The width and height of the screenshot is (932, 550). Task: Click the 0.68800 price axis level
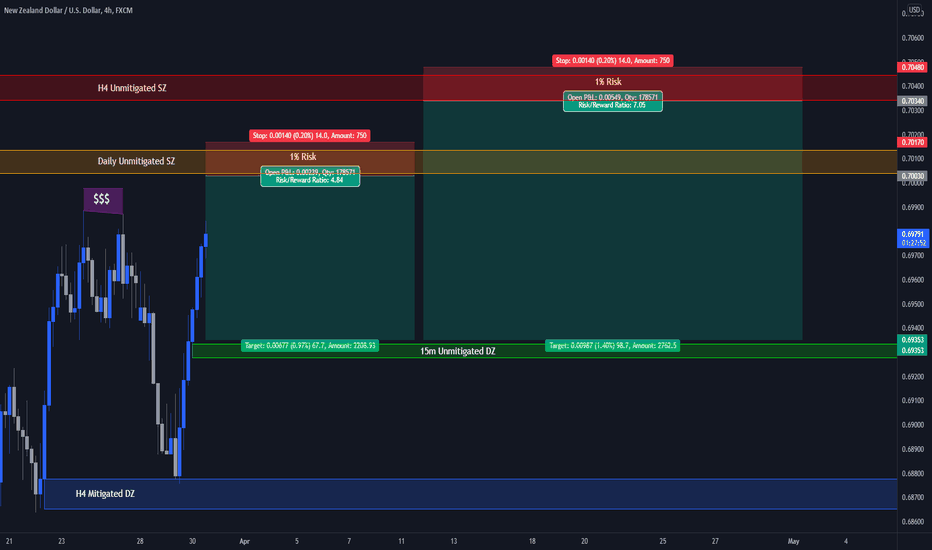[912, 473]
